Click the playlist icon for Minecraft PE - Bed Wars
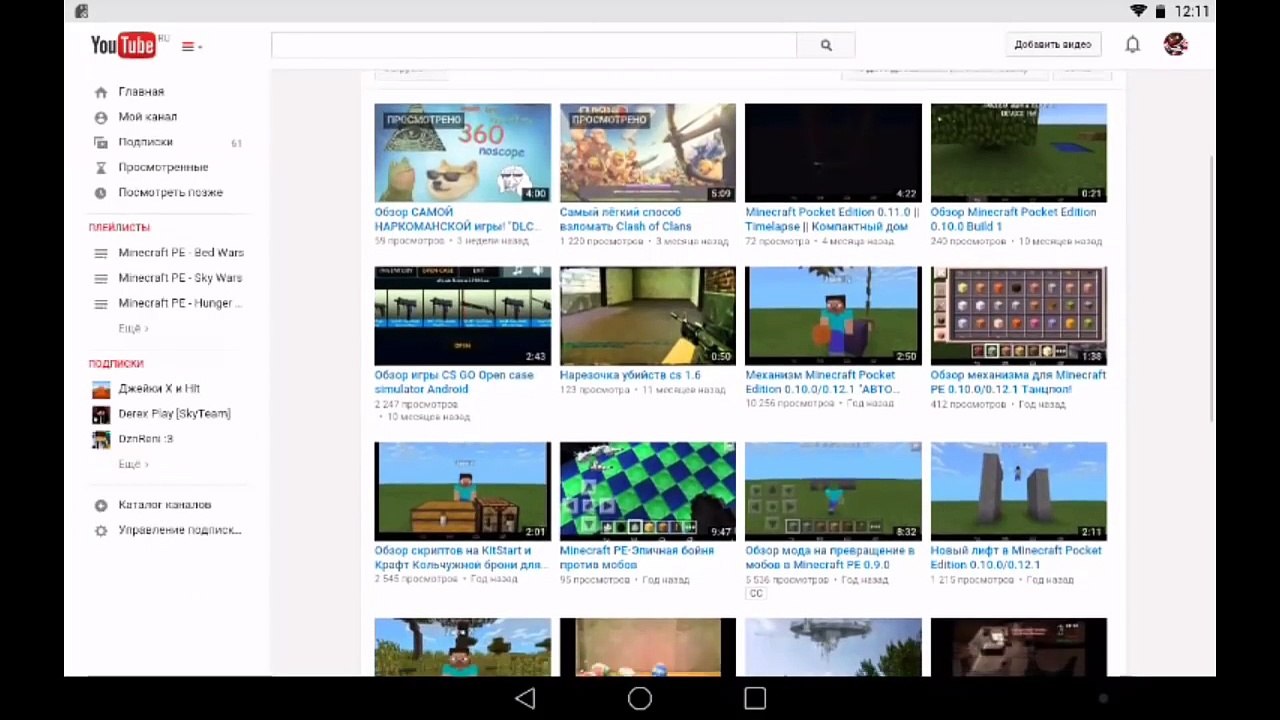This screenshot has height=720, width=1280. (x=101, y=253)
